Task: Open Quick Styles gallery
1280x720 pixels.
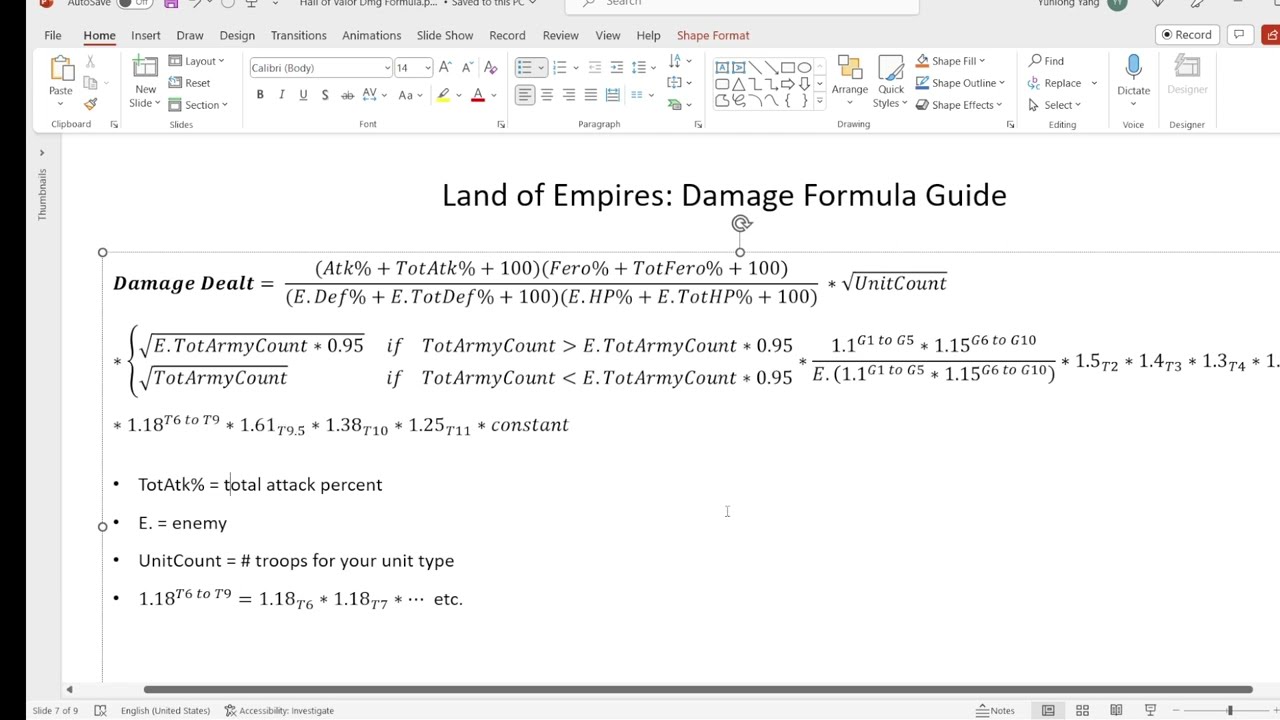Action: (x=890, y=82)
